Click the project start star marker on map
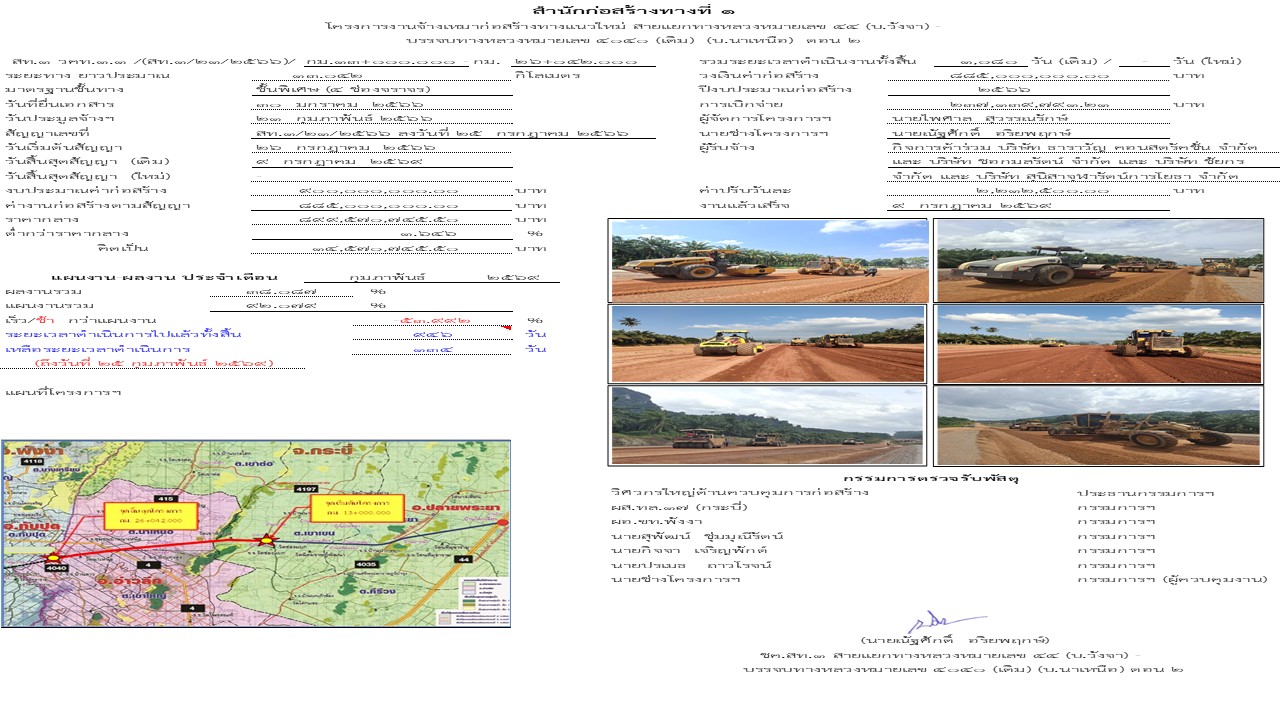Screen dimensions: 1280x720 266,541
